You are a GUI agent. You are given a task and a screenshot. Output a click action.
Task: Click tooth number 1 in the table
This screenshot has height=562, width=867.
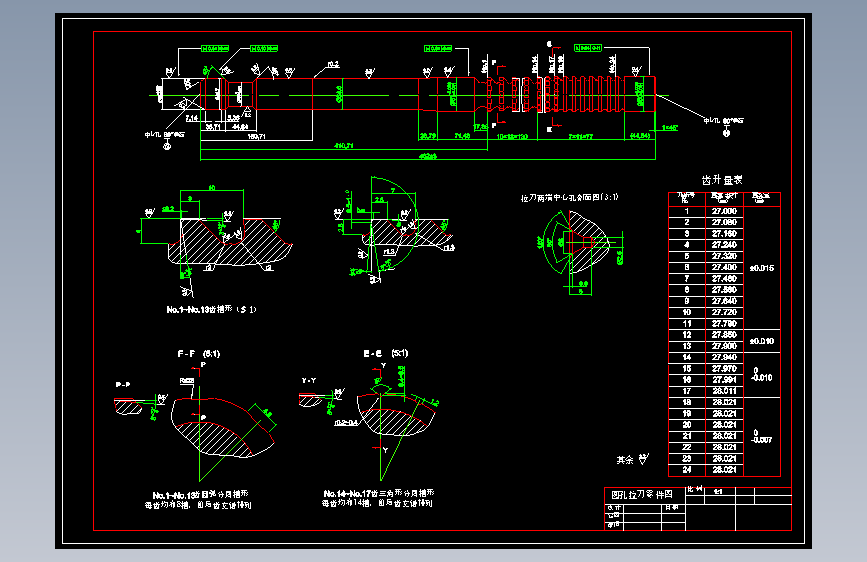687,211
